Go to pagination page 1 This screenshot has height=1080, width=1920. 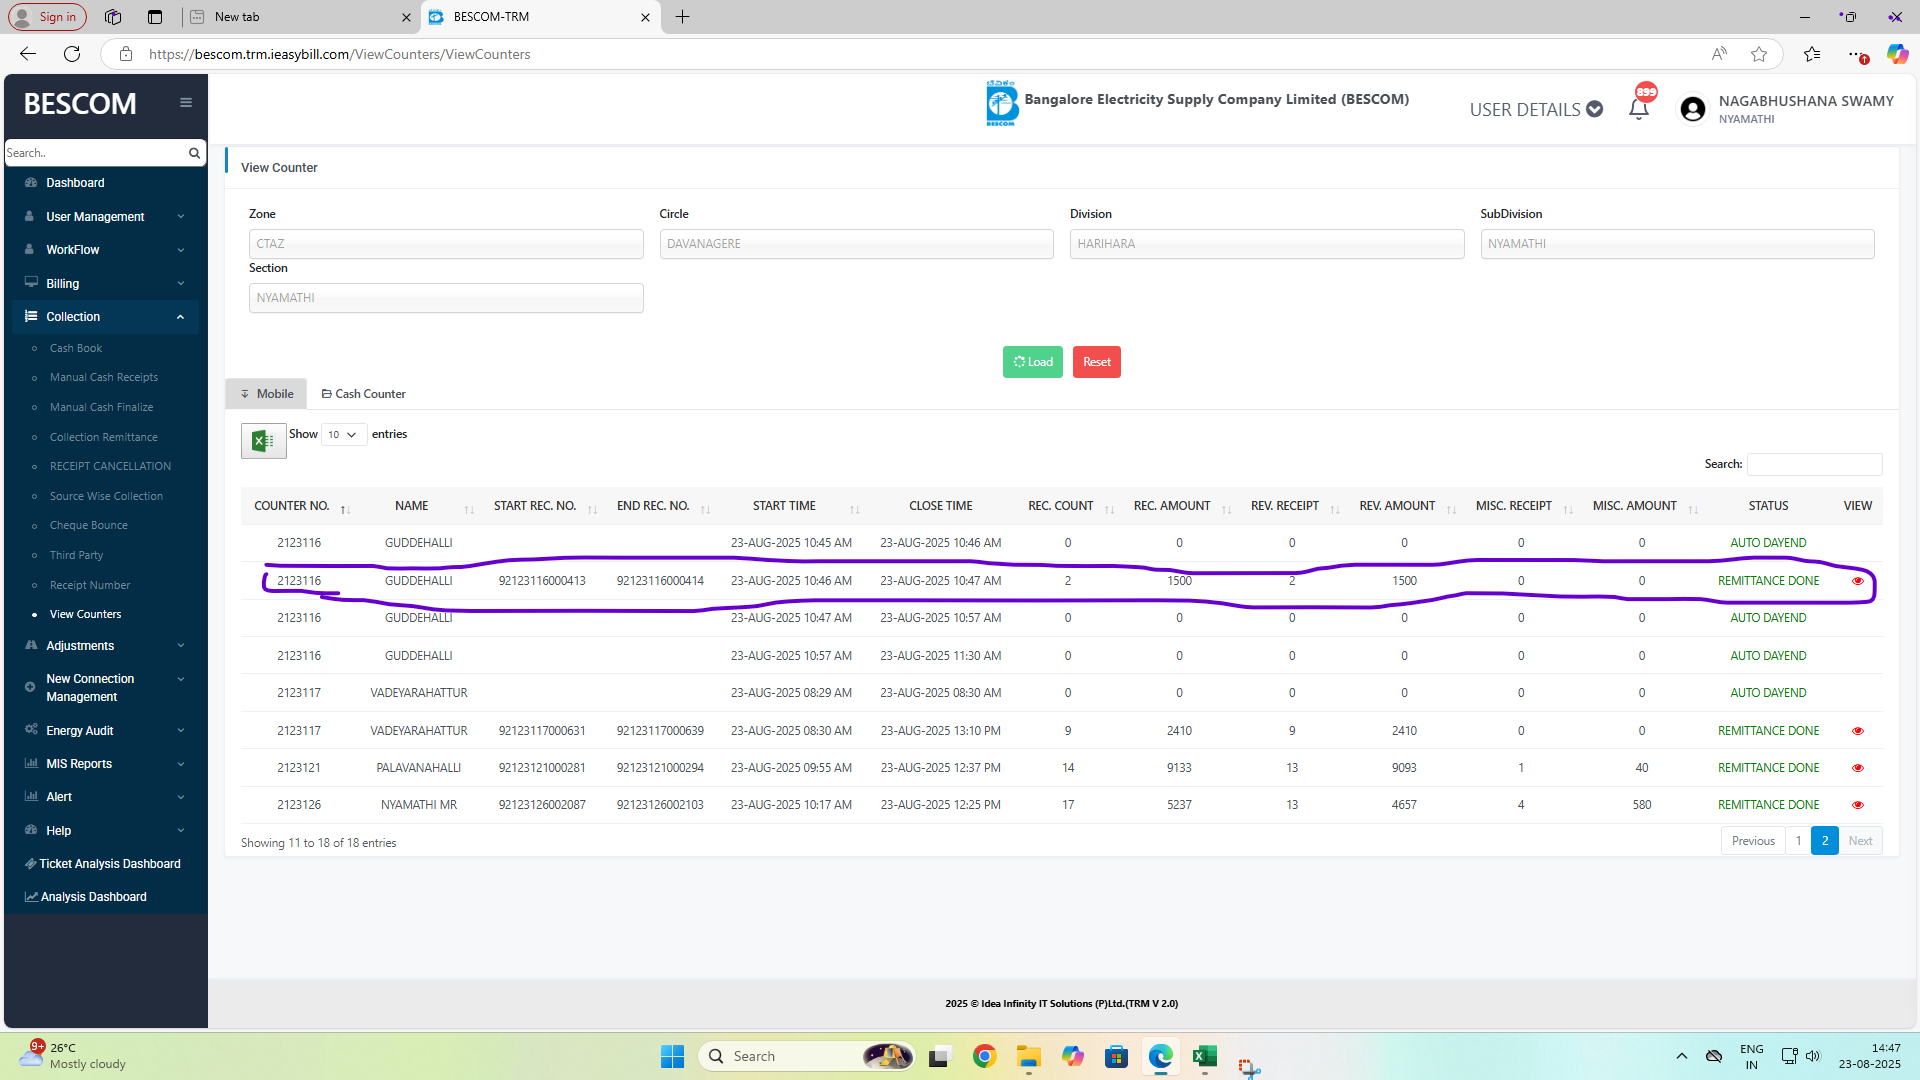point(1798,841)
